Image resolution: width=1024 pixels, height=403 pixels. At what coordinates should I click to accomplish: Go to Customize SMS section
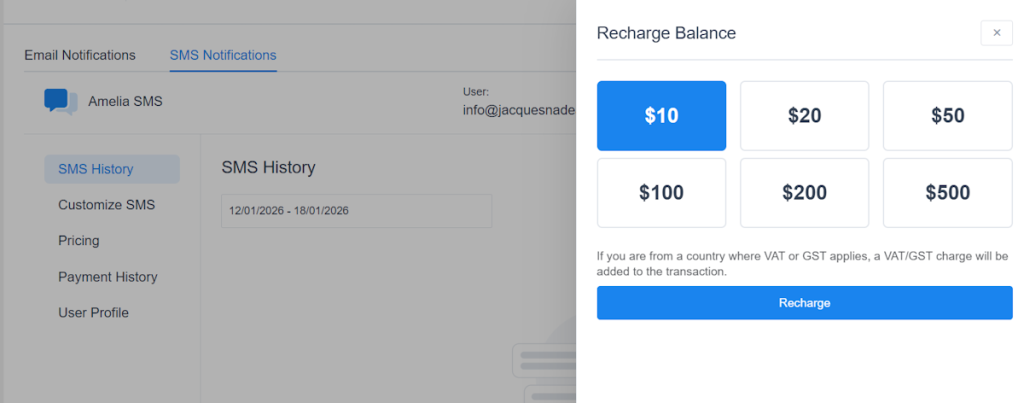(107, 205)
